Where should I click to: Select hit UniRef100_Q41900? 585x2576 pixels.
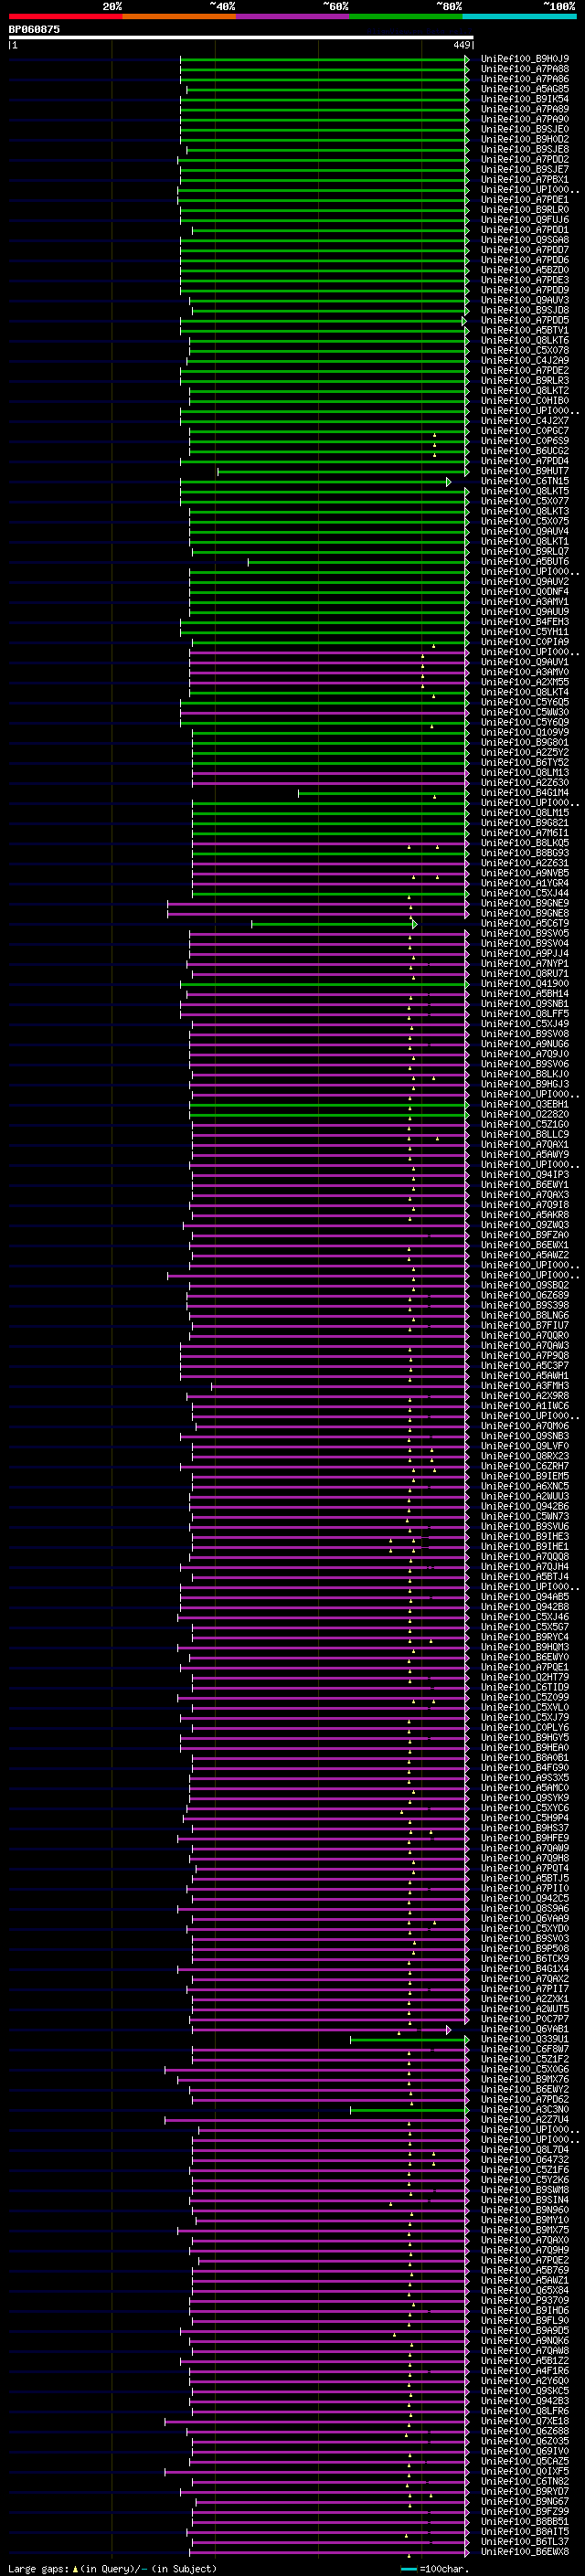pos(525,984)
